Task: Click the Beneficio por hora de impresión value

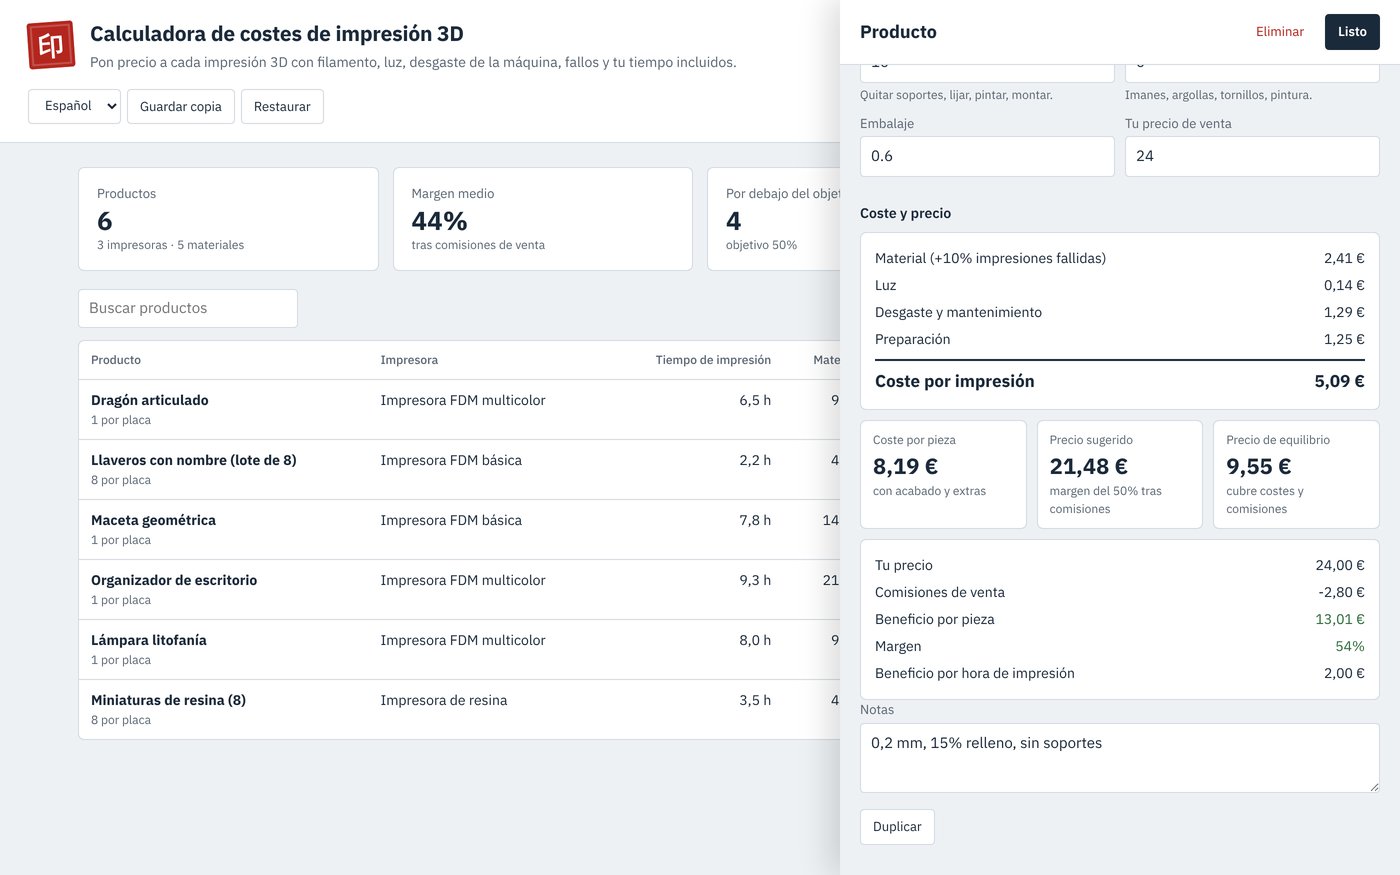Action: (x=1344, y=673)
